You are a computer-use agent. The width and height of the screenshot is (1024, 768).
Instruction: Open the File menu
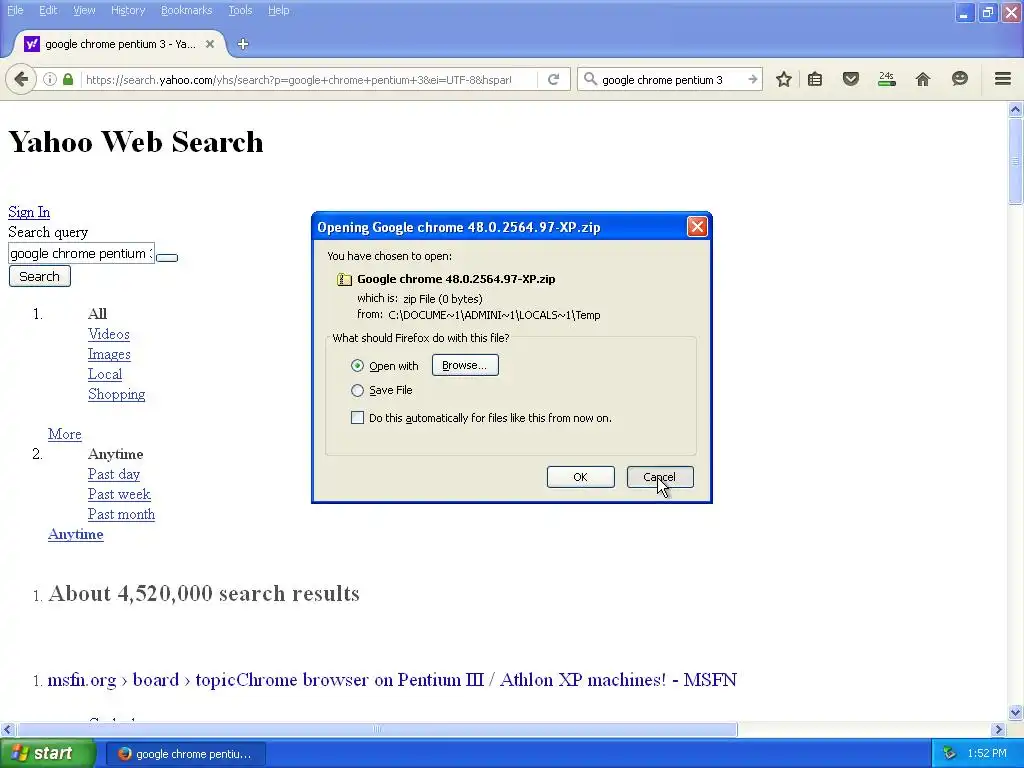tap(15, 10)
